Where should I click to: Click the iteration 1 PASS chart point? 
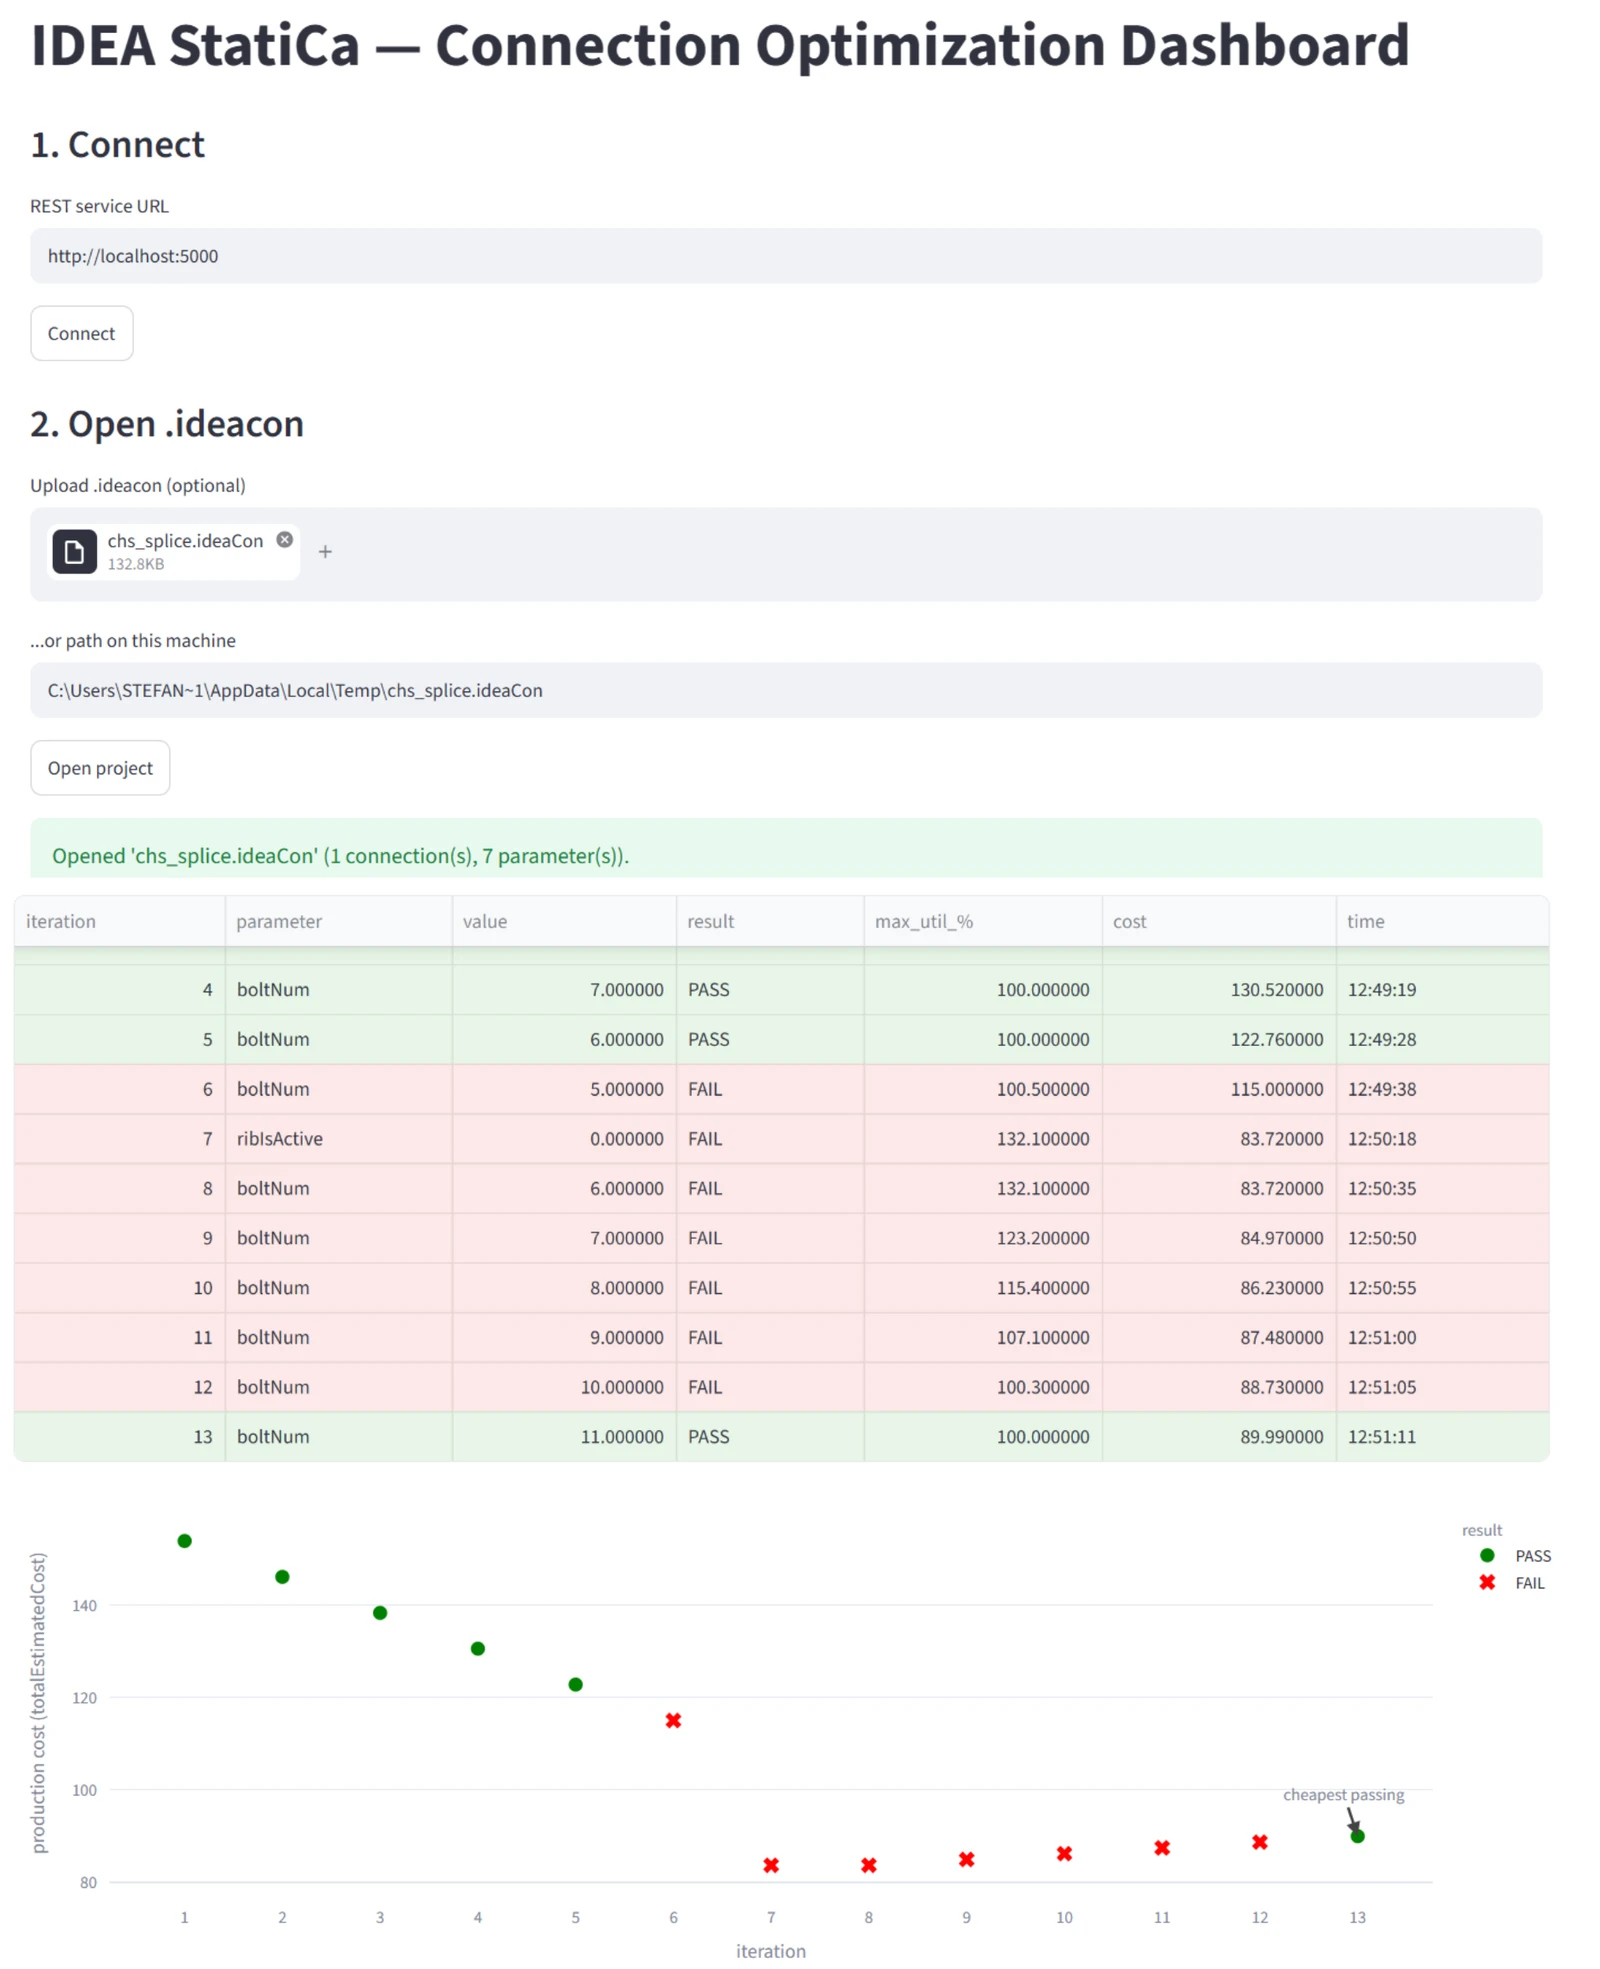point(184,1541)
